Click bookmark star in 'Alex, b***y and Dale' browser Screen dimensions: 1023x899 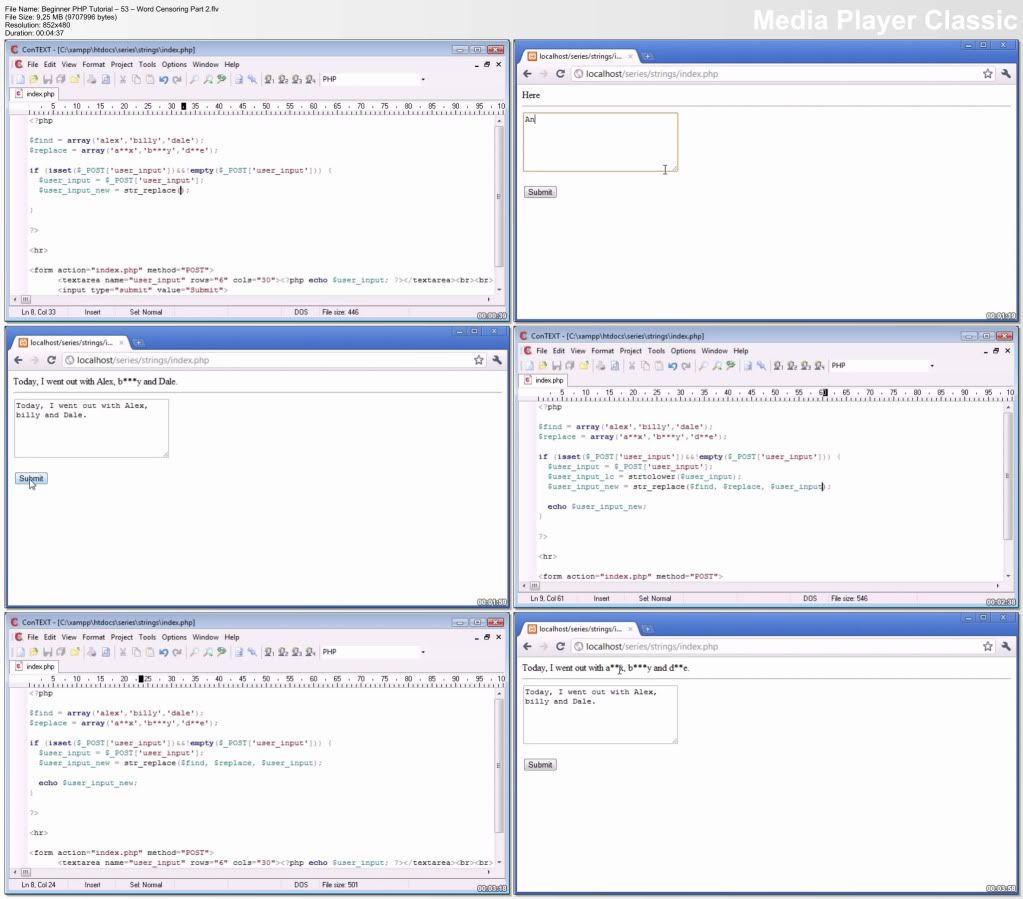pyautogui.click(x=479, y=361)
